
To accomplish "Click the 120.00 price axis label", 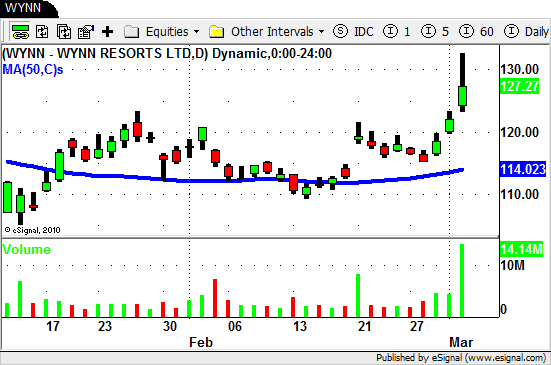I will click(519, 132).
